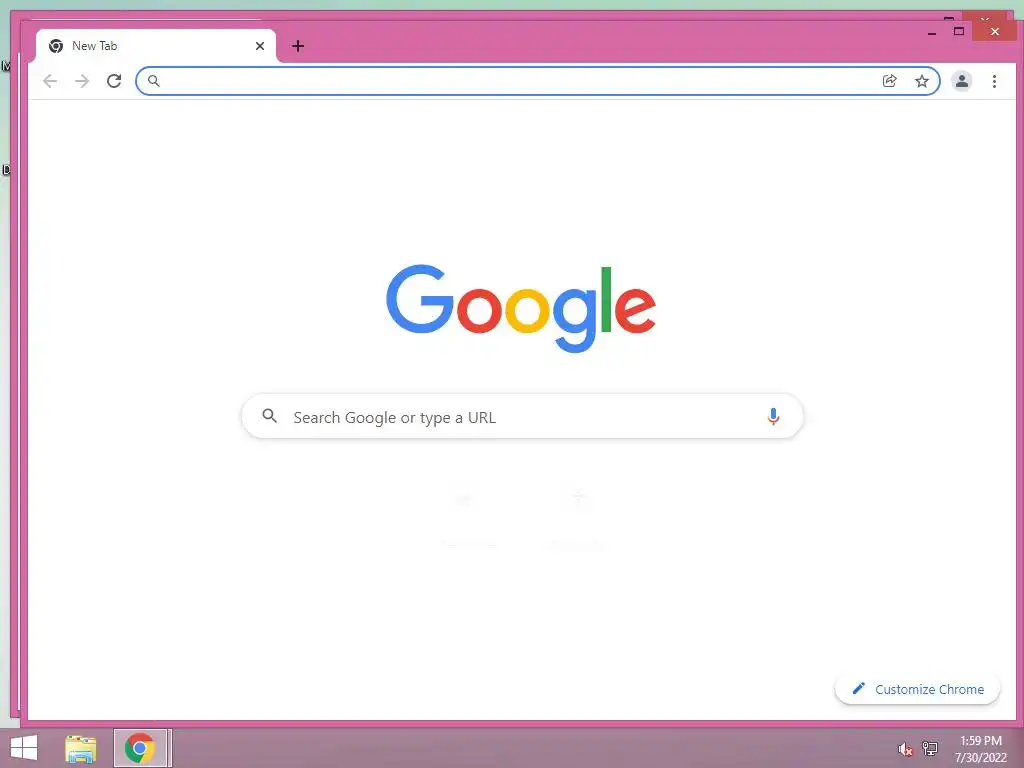Click the magnifier icon in Google search box
The width and height of the screenshot is (1024, 768).
pyautogui.click(x=269, y=415)
